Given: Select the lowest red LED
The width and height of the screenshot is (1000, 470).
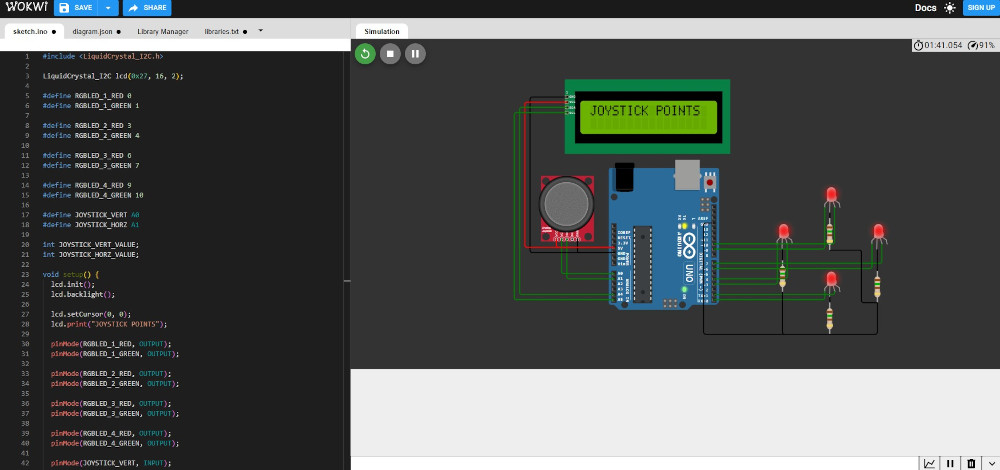Looking at the screenshot, I should click(x=831, y=283).
